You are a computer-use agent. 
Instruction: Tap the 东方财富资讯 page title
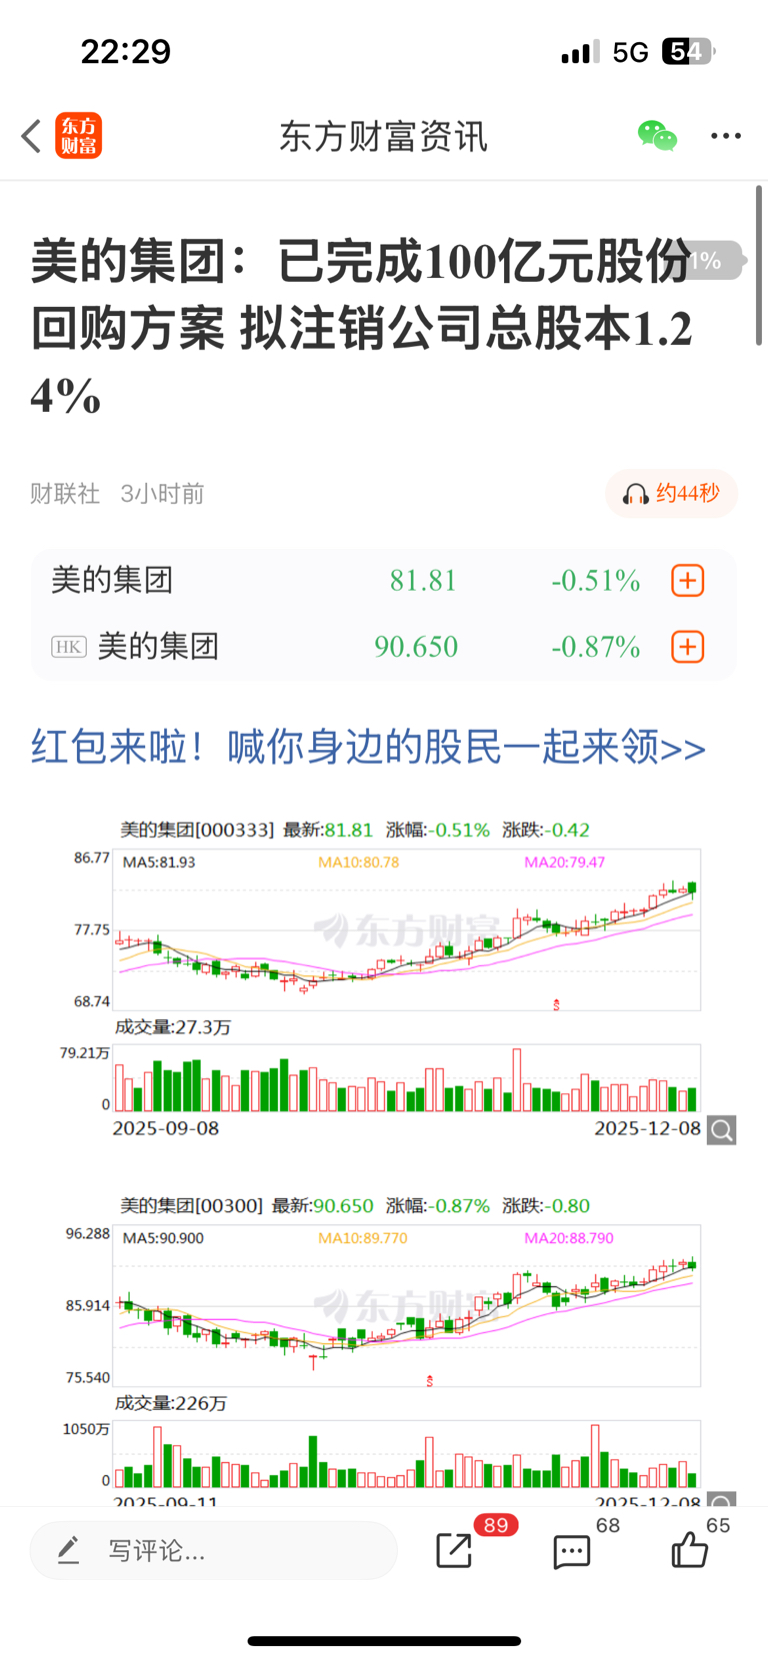[x=383, y=136]
